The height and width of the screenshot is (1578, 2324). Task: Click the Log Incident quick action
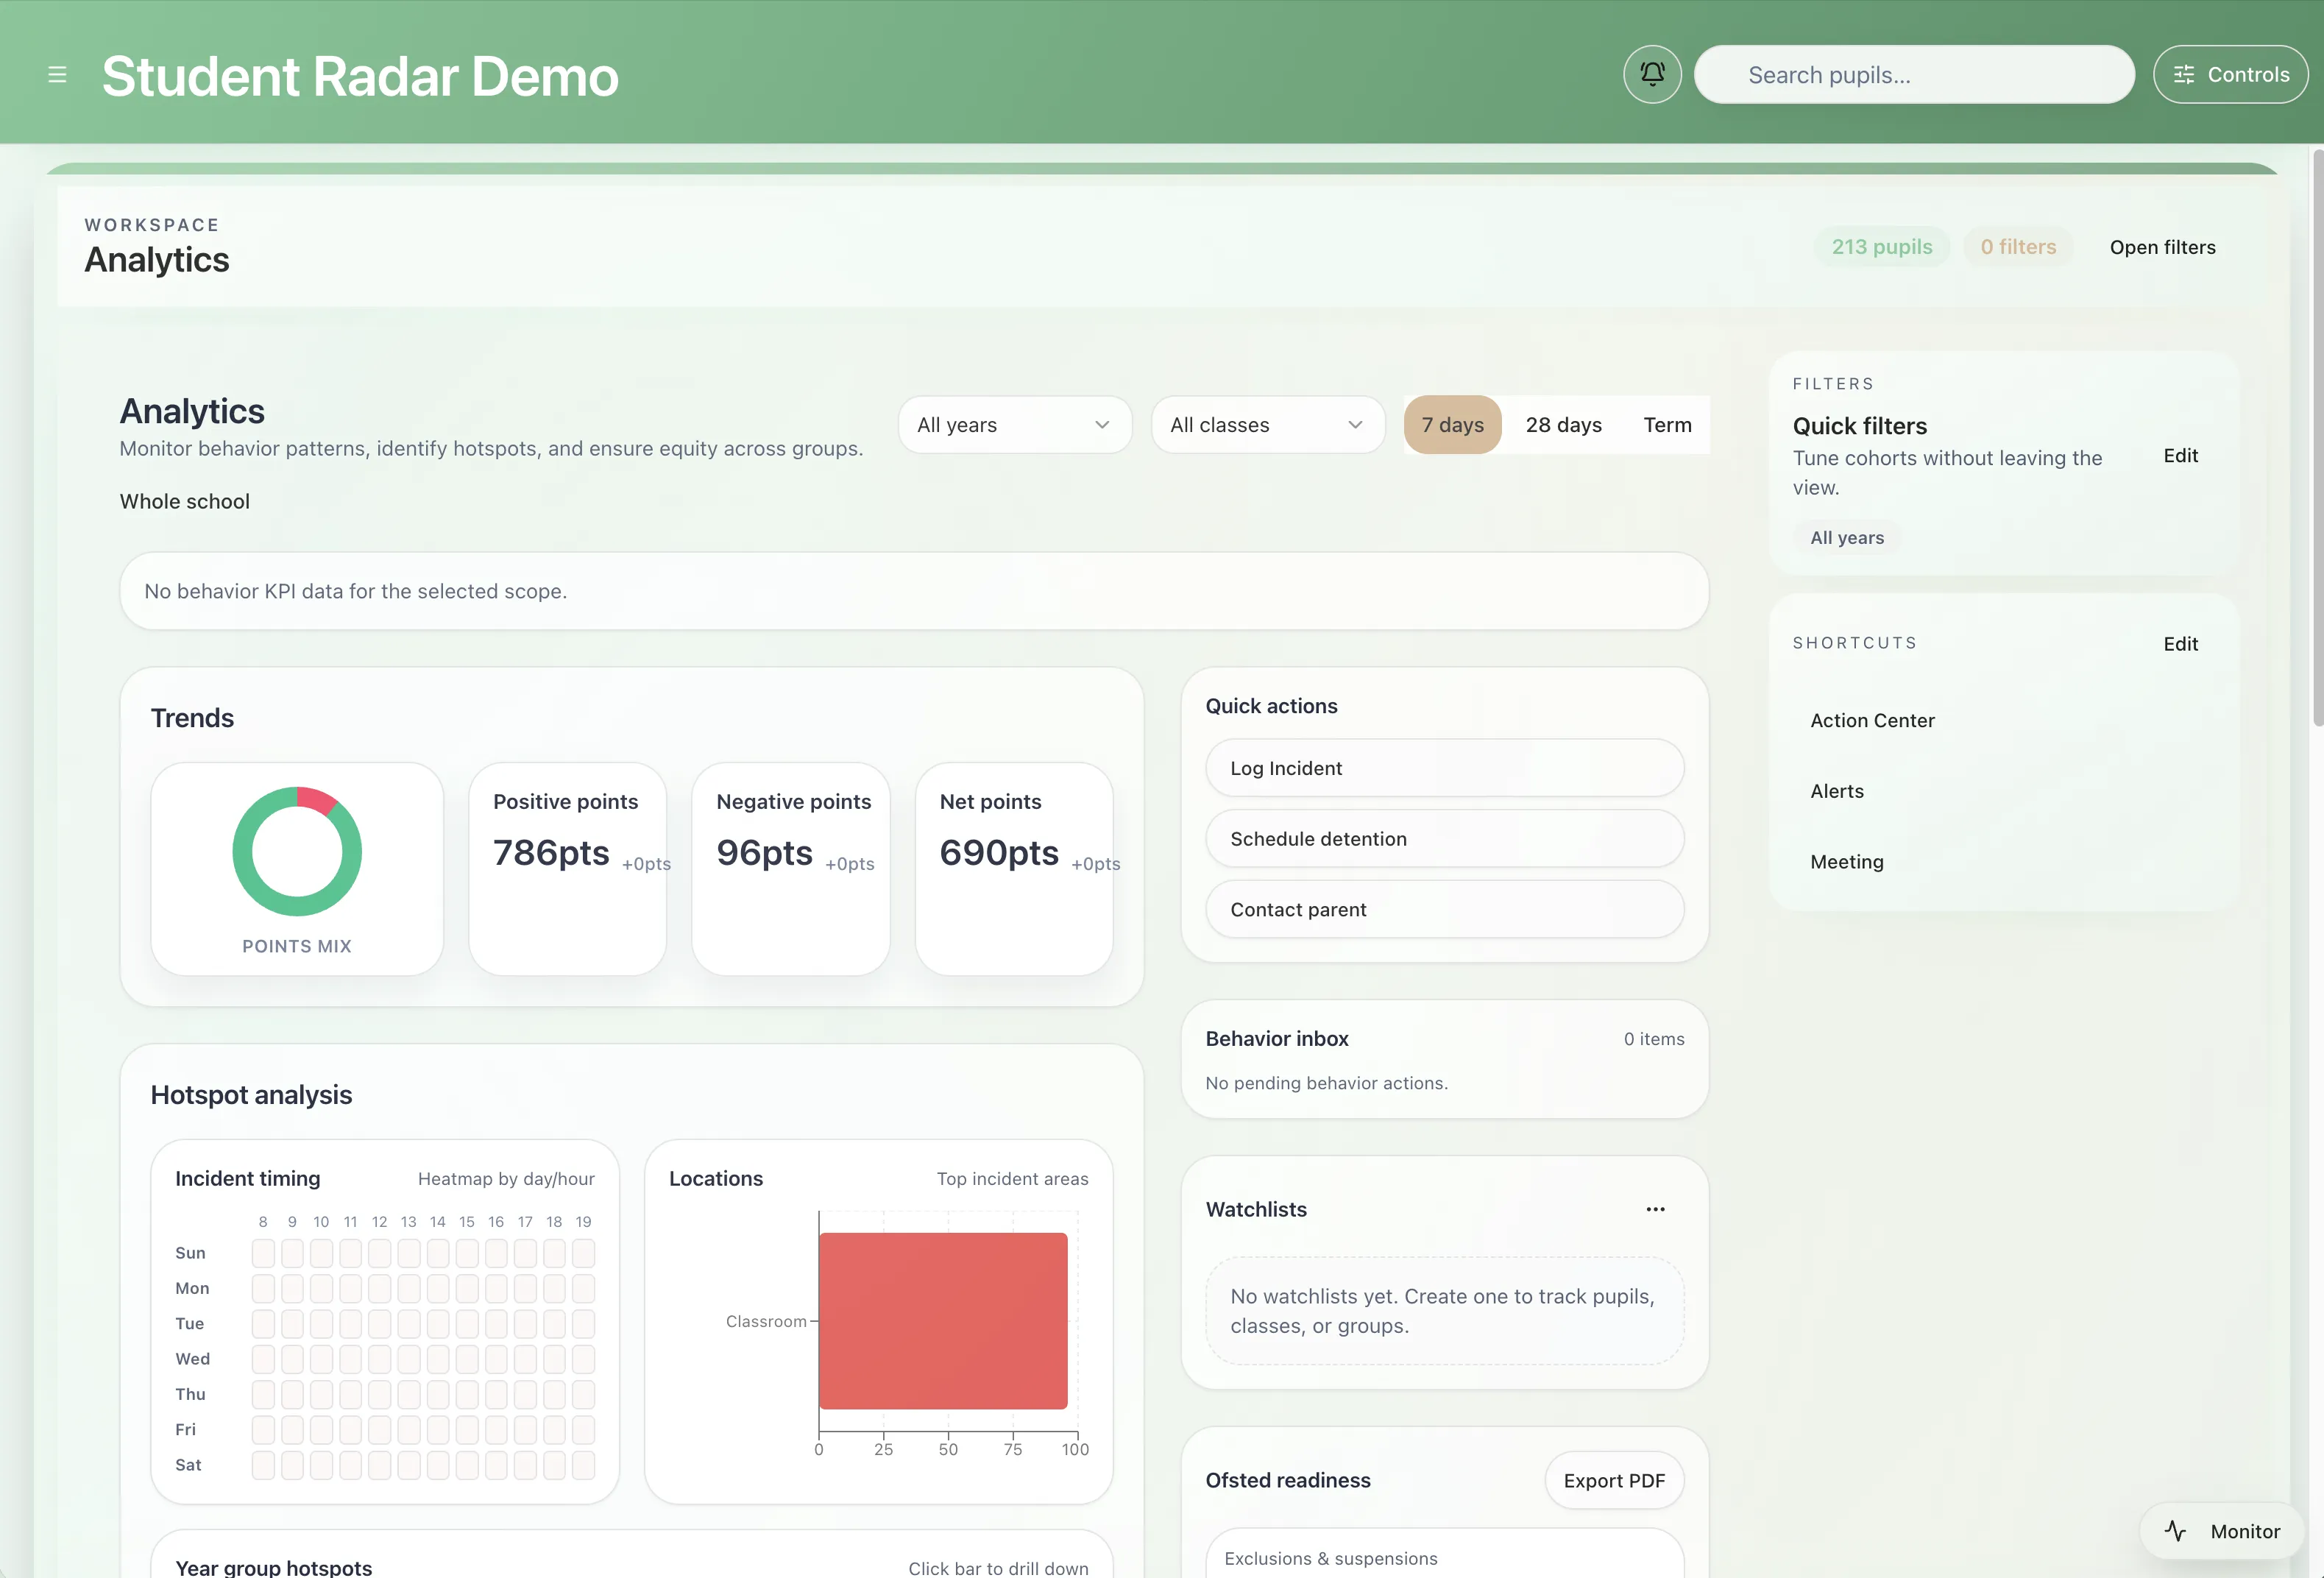[x=1444, y=767]
